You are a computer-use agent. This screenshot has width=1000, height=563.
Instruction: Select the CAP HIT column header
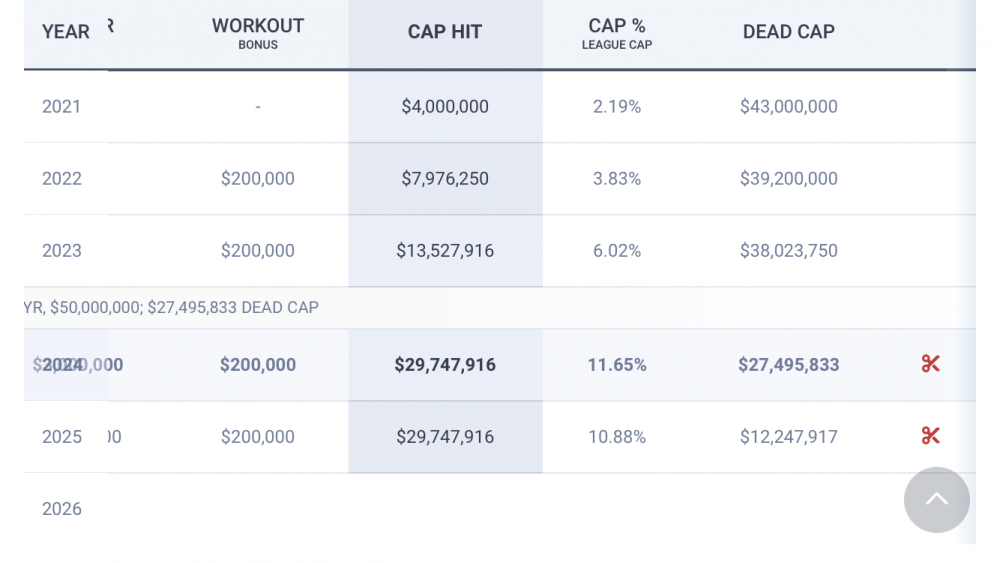tap(445, 32)
